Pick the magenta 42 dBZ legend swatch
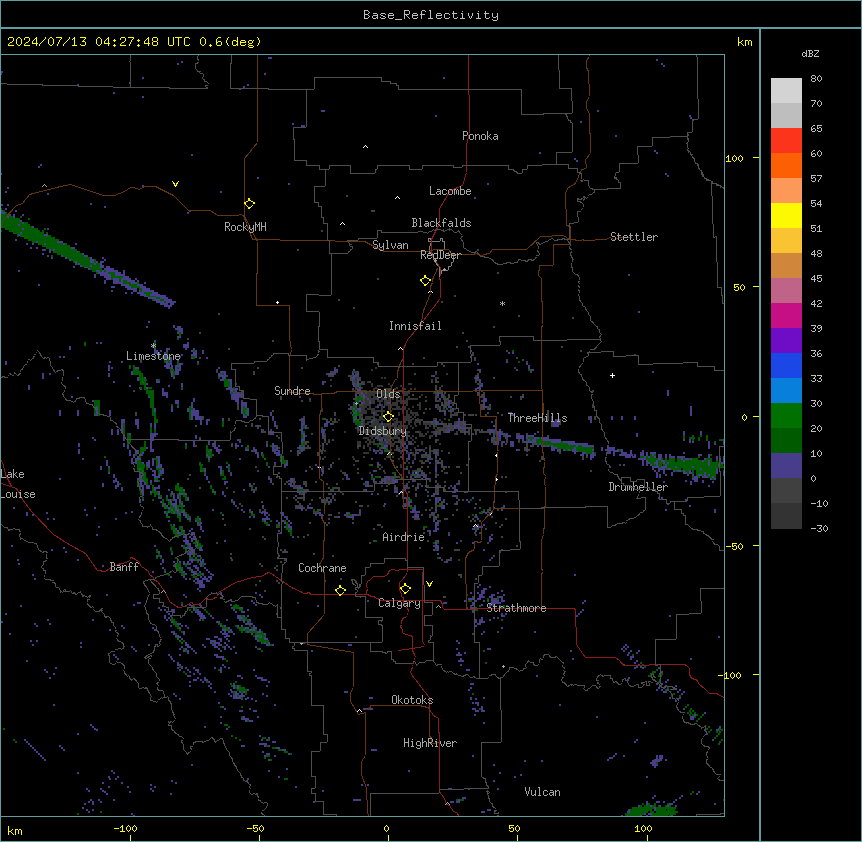The width and height of the screenshot is (862, 842). coord(786,315)
